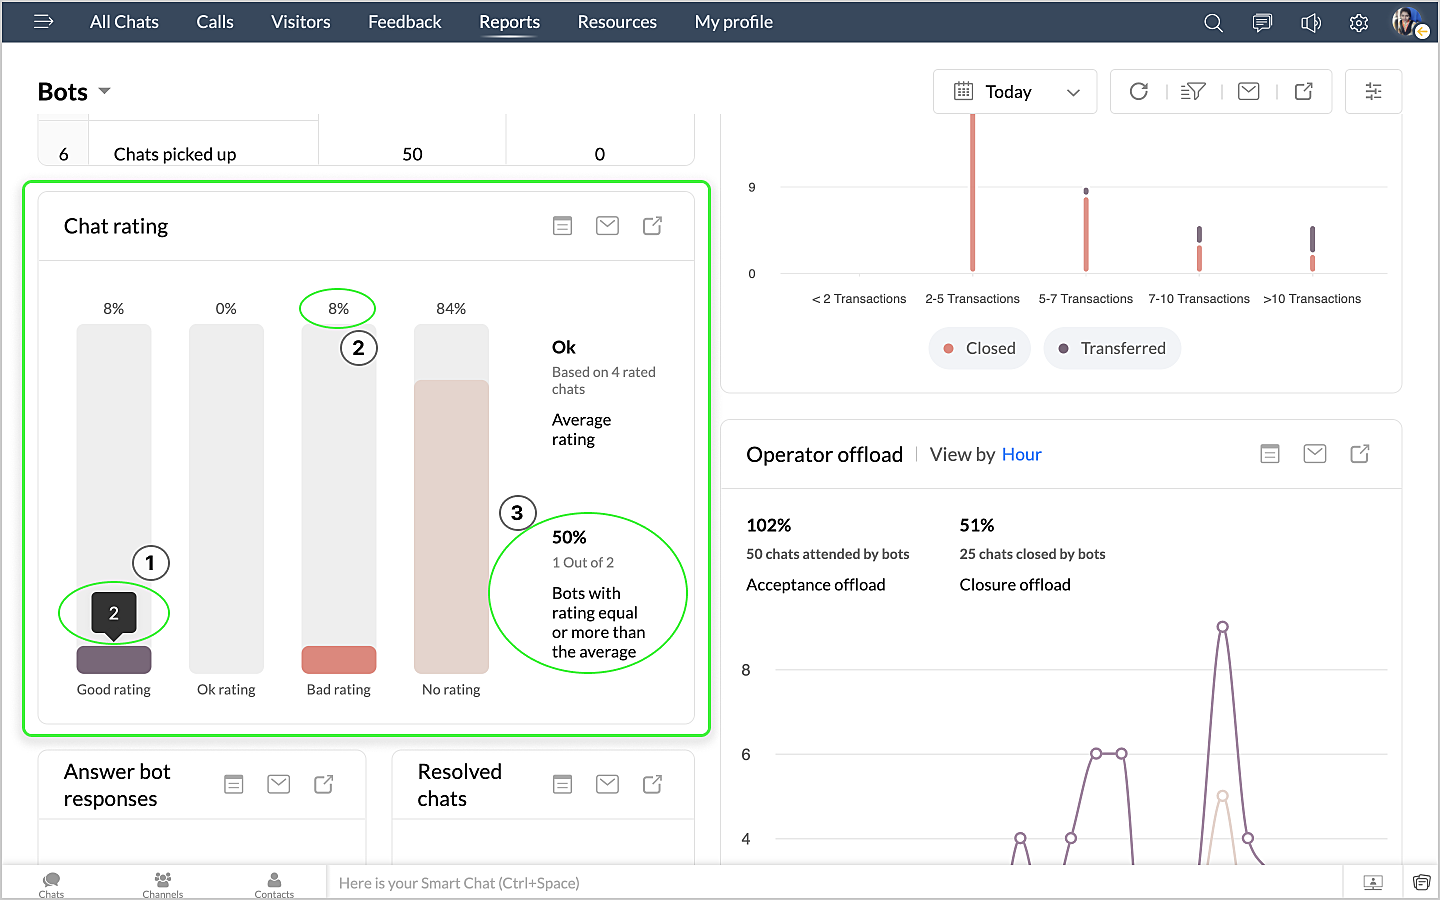Open the Today date range dropdown

1014,92
